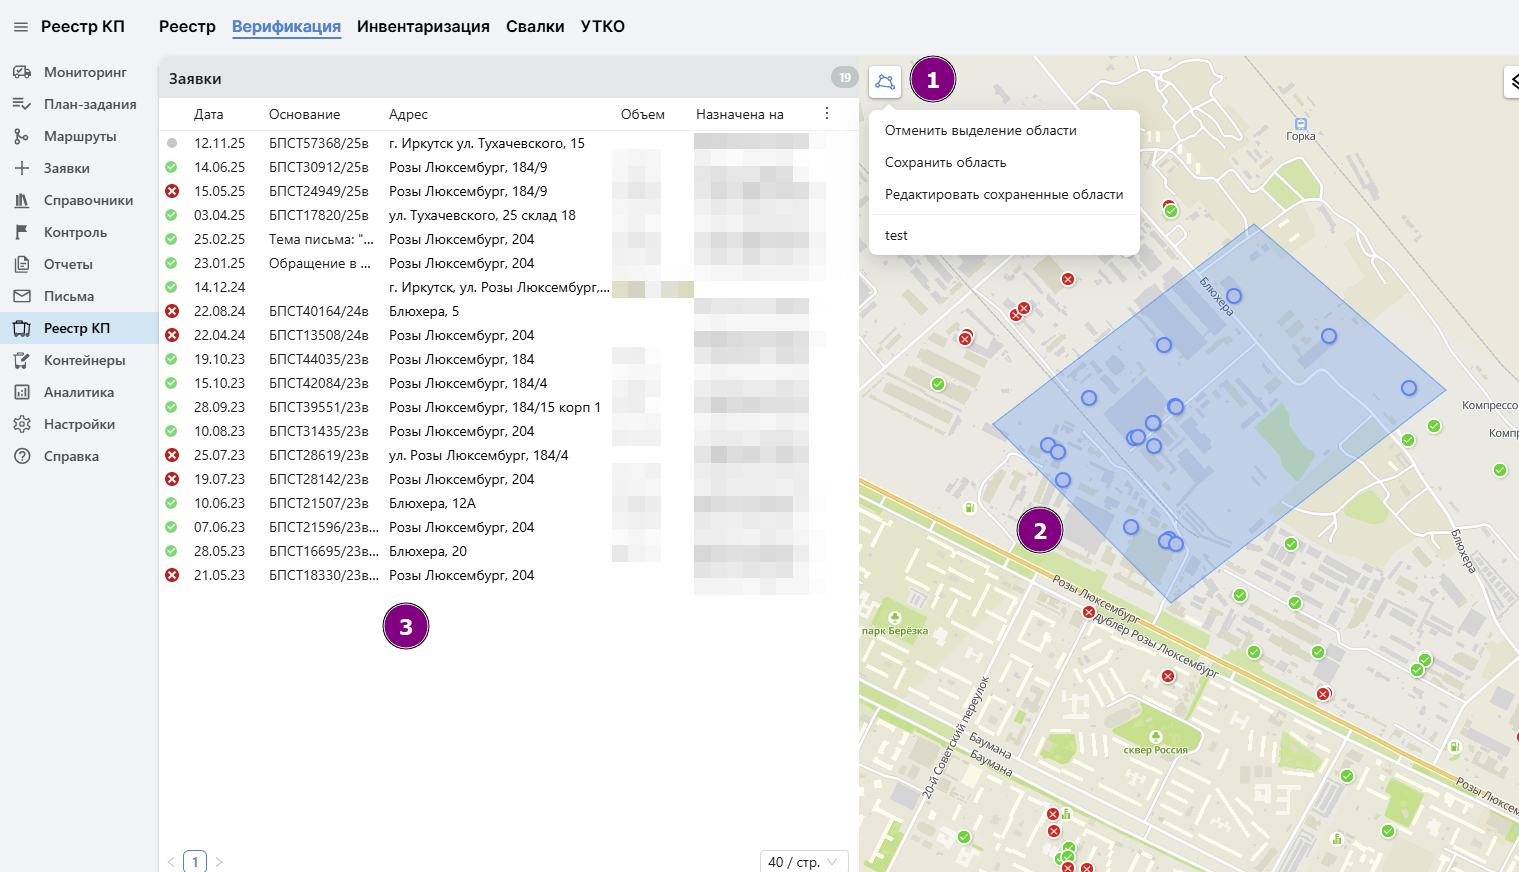Open the hamburger menu icon
The image size is (1519, 872).
20,27
